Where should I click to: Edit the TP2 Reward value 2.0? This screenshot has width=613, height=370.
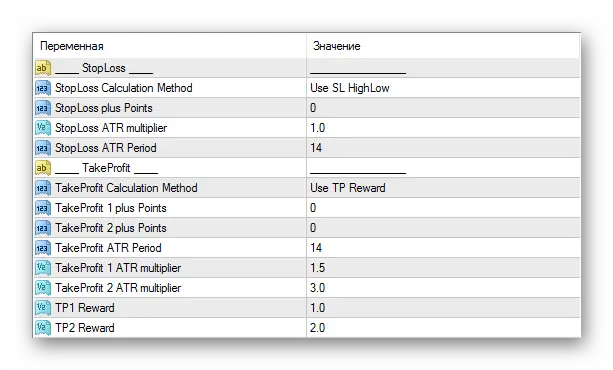pos(443,328)
